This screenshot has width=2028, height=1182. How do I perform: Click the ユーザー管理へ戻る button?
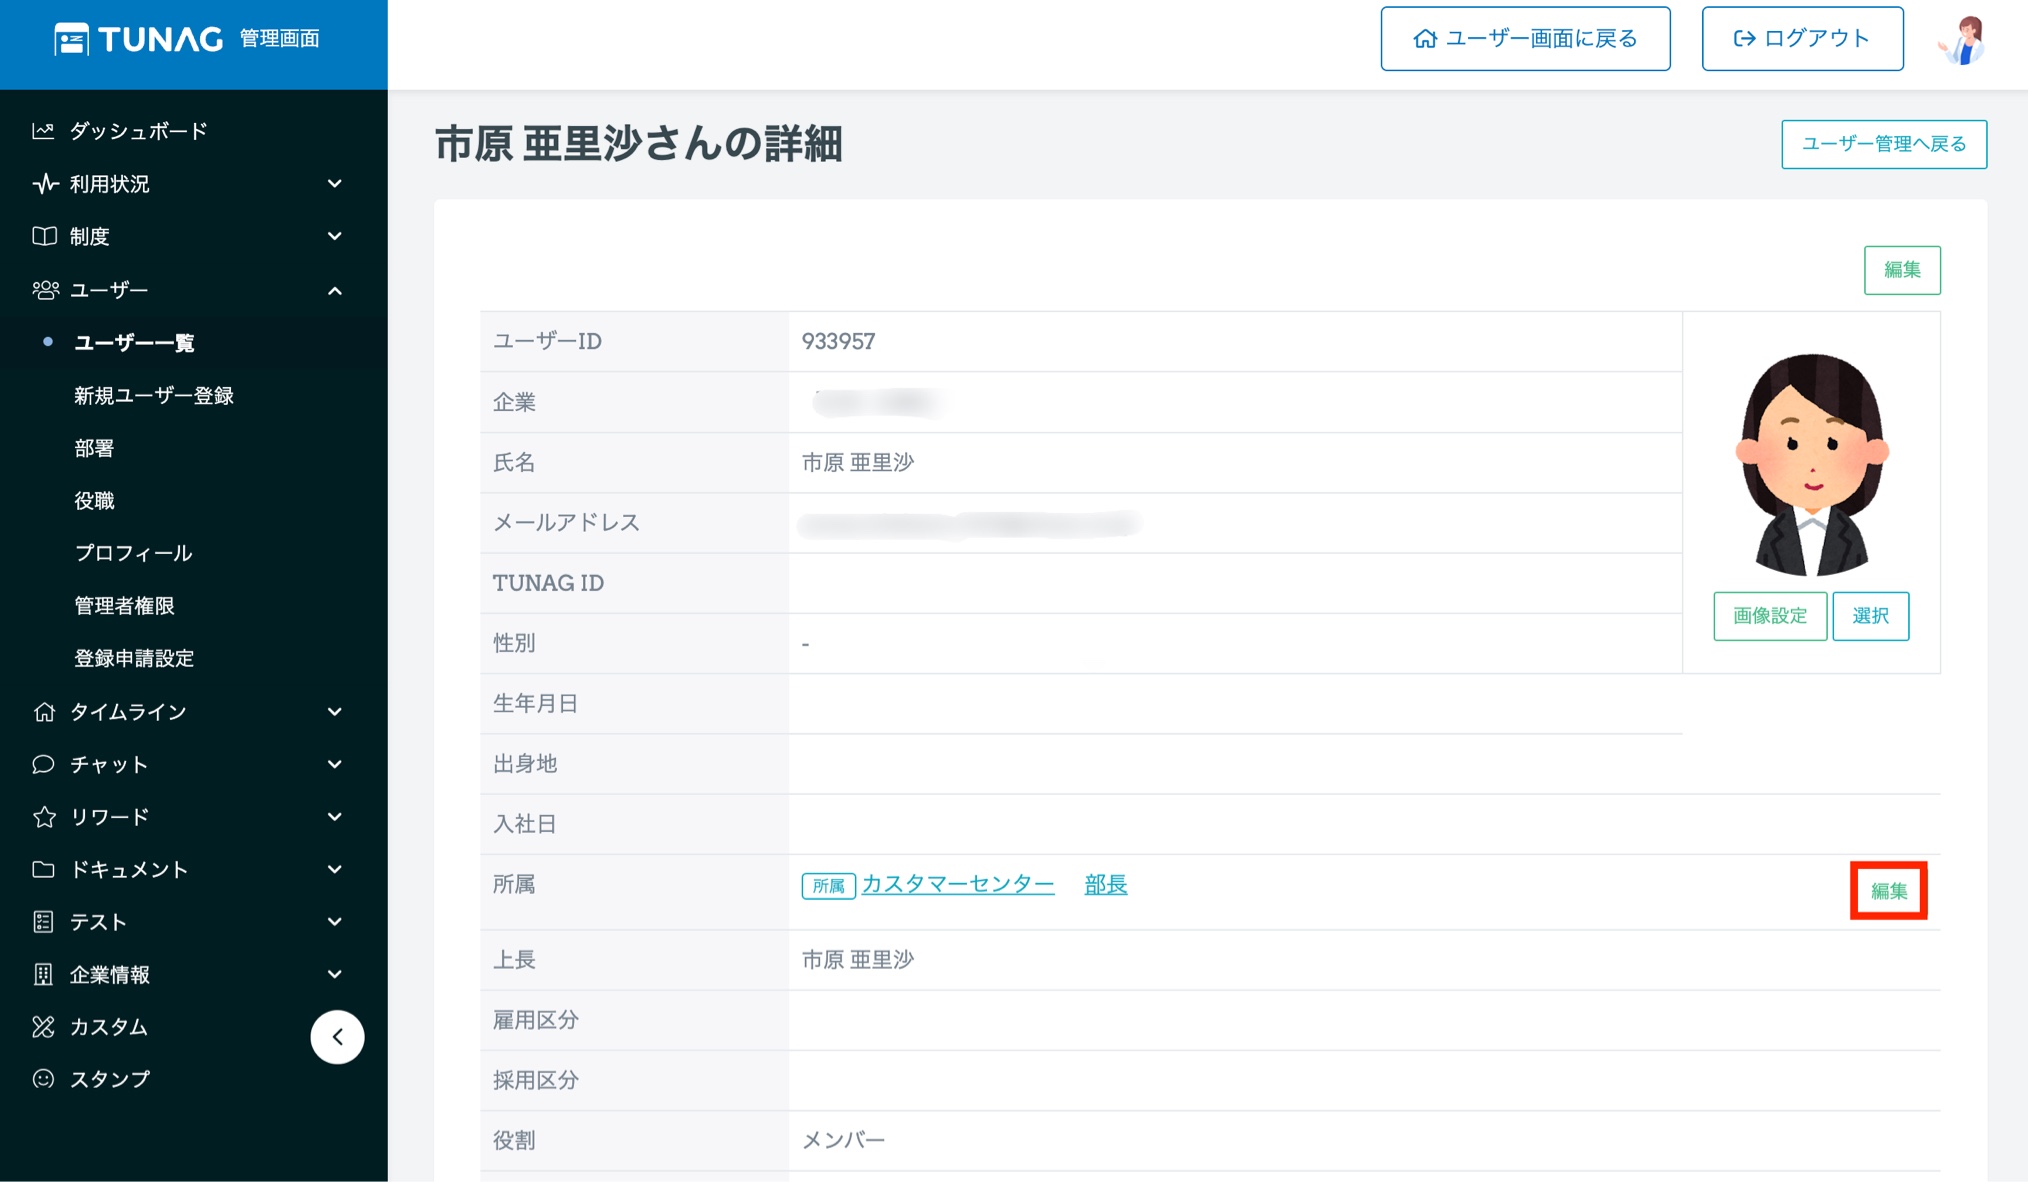1884,144
